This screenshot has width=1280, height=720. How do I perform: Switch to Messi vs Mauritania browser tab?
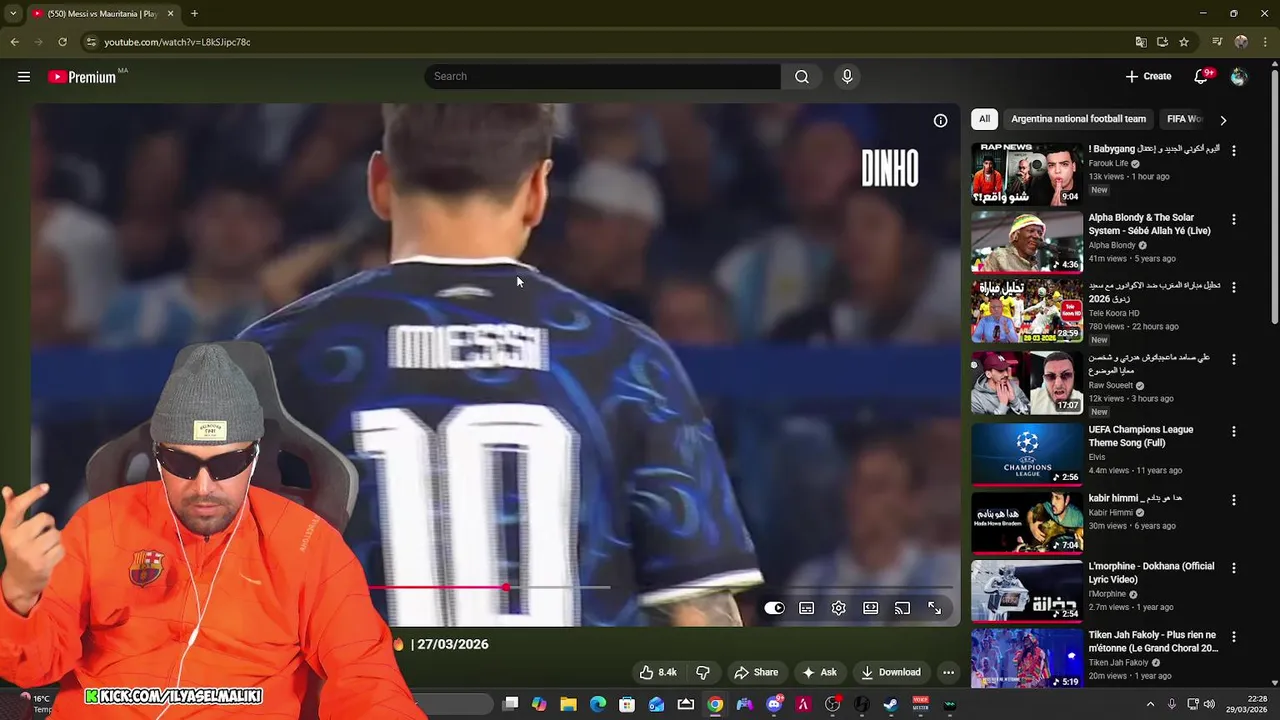tap(102, 13)
